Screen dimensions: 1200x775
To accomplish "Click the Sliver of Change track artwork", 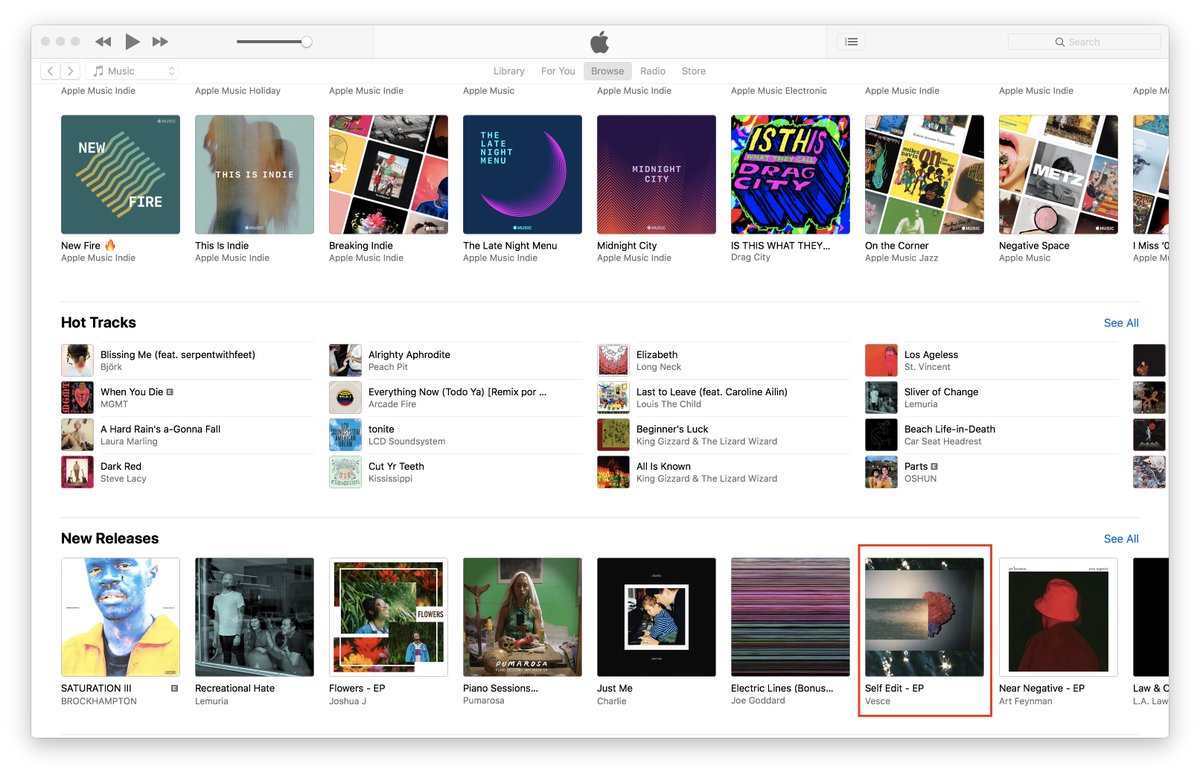I will (x=881, y=397).
